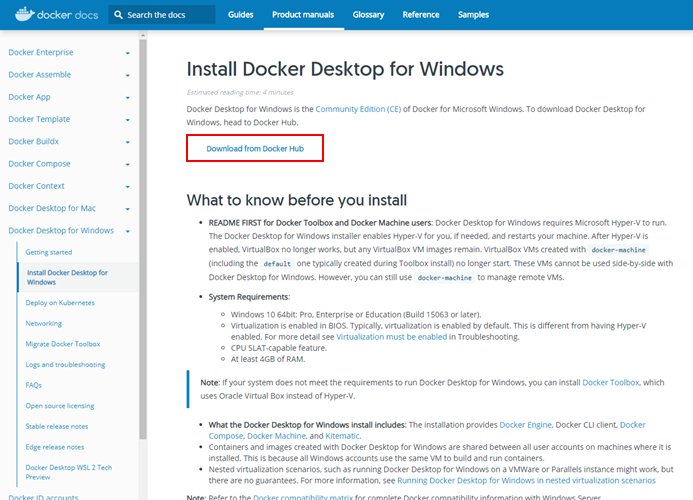Open the Reference tab
The height and width of the screenshot is (500, 693).
(x=421, y=15)
